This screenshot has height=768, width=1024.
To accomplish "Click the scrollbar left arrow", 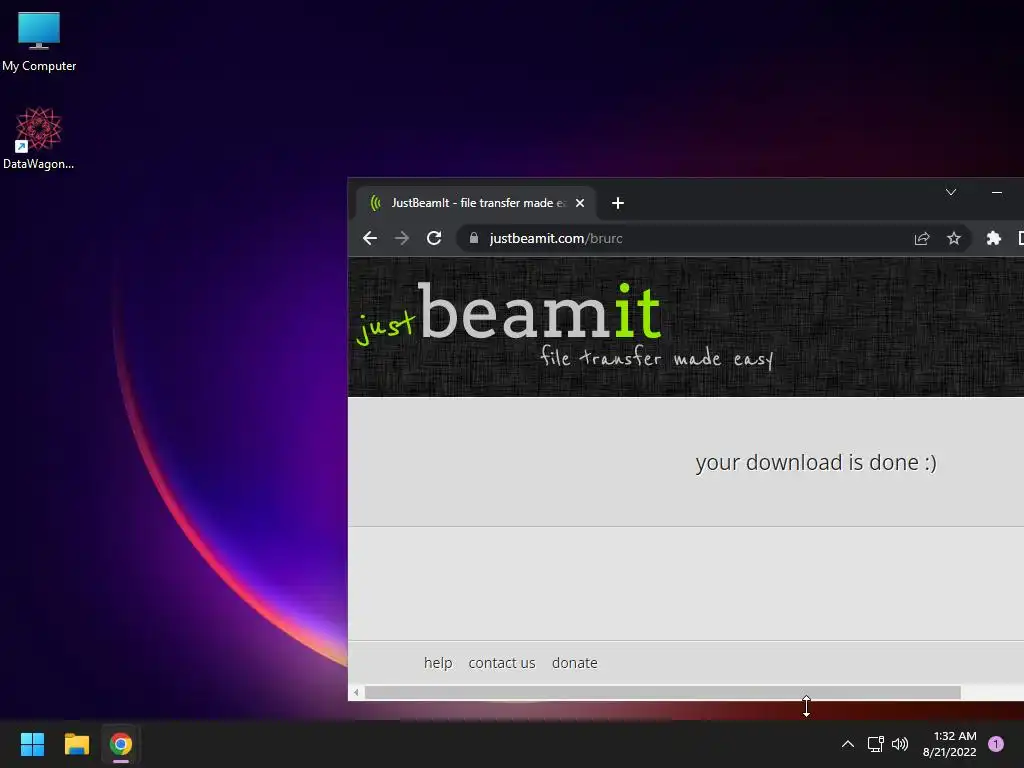I will click(356, 692).
